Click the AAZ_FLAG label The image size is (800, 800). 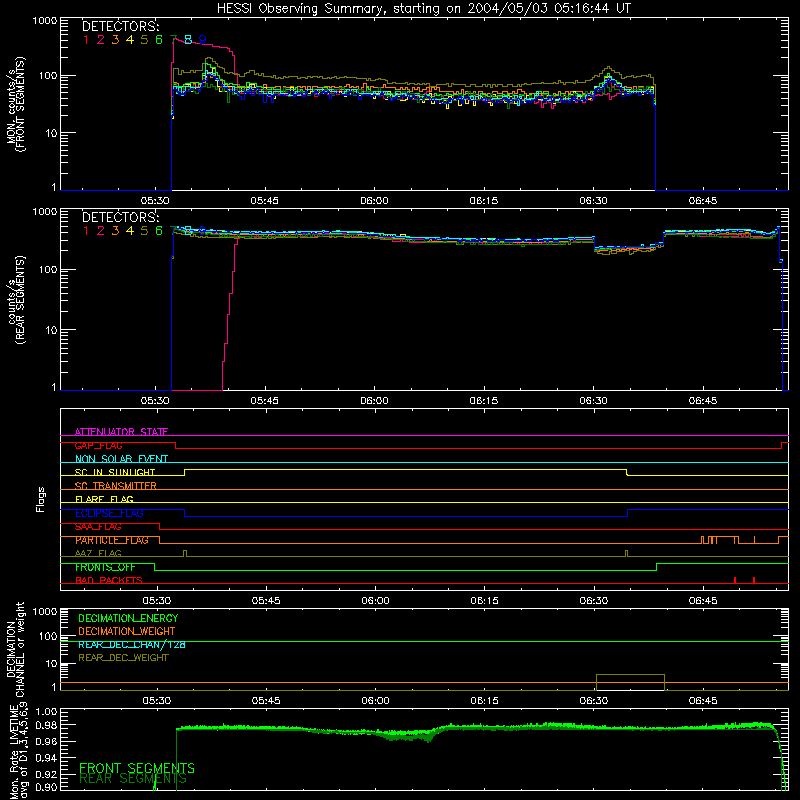[x=98, y=554]
